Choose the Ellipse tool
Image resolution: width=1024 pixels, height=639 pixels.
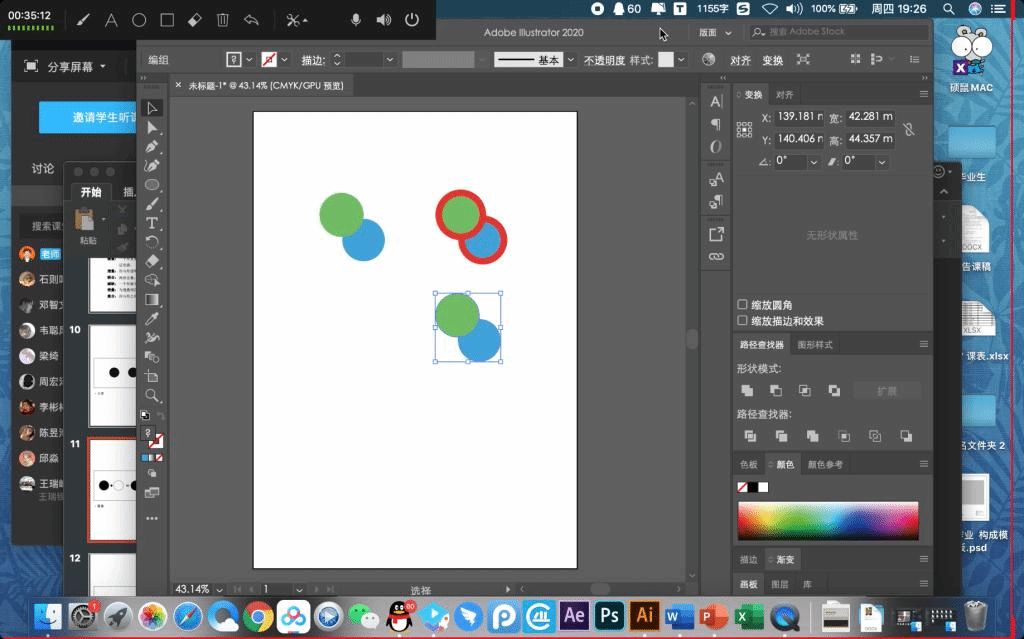(152, 185)
